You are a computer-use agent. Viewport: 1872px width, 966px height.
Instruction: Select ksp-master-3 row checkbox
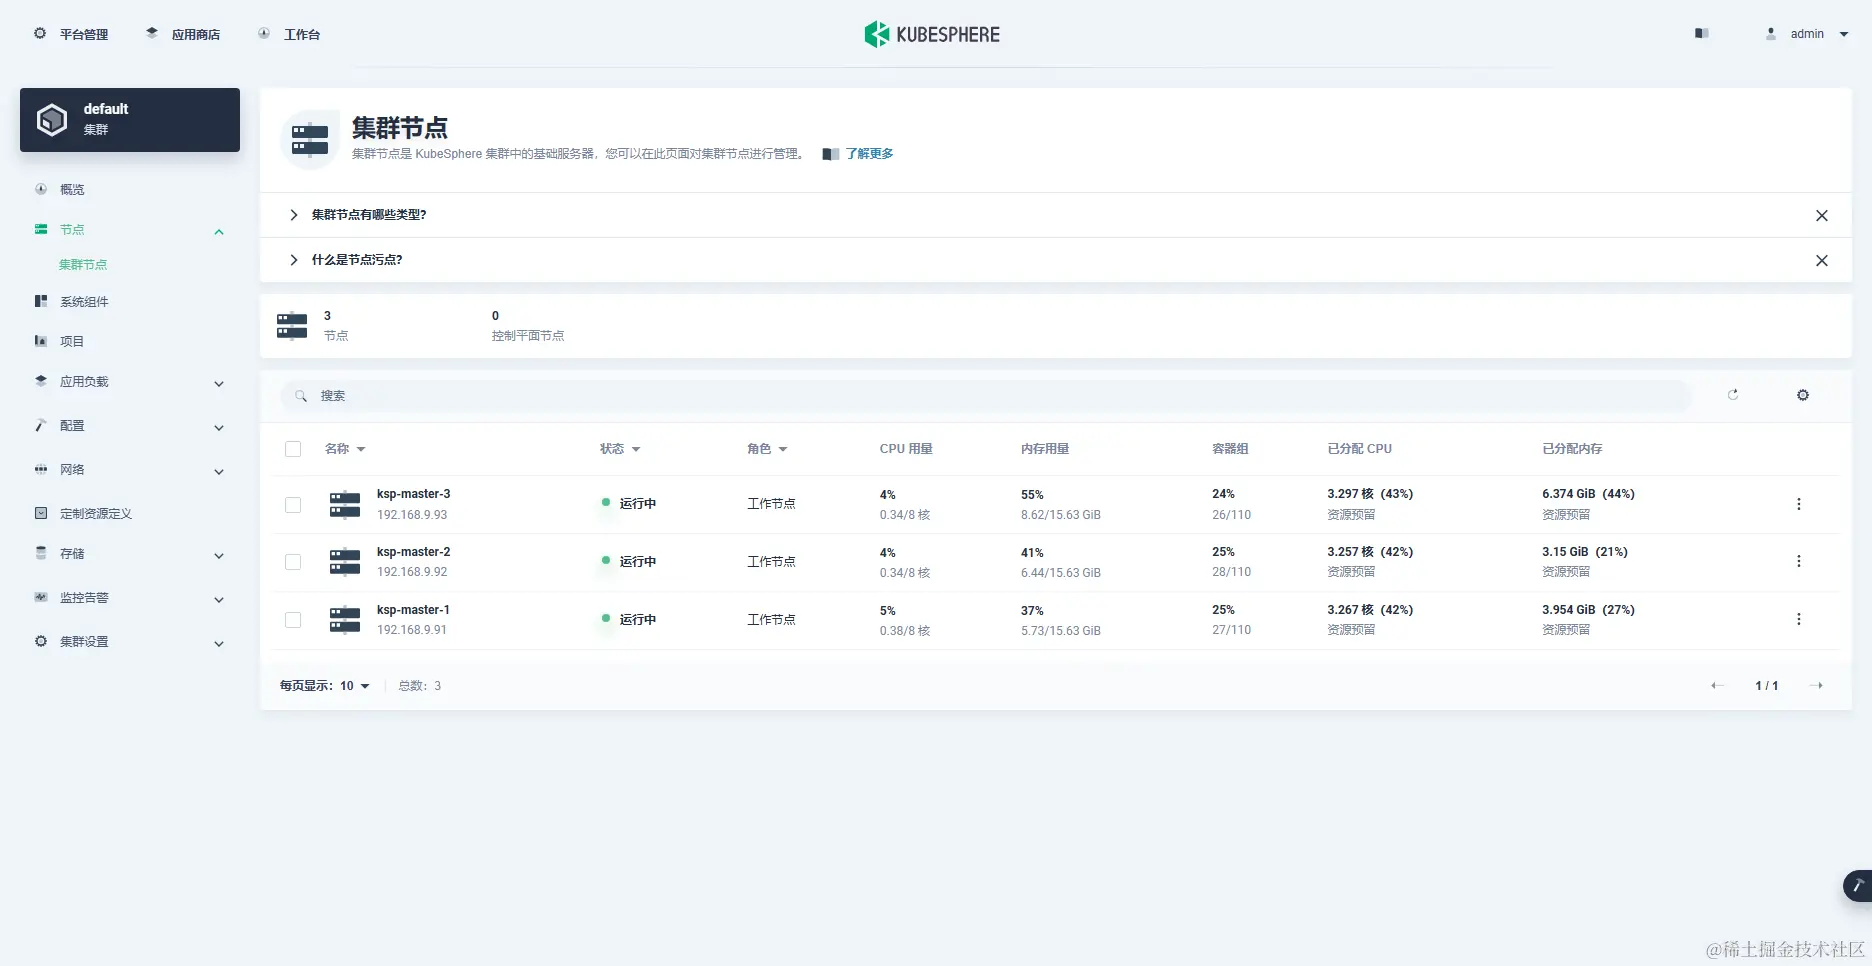coord(293,505)
